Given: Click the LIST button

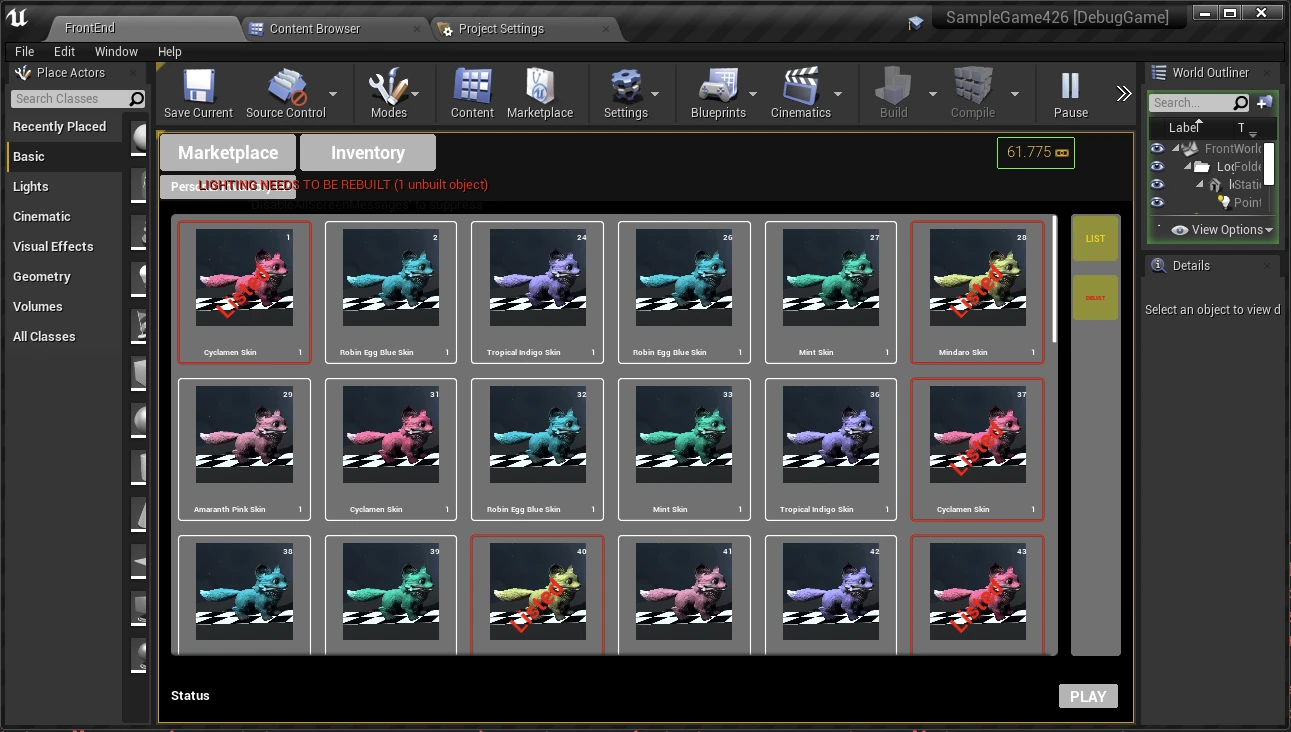Looking at the screenshot, I should pyautogui.click(x=1095, y=238).
